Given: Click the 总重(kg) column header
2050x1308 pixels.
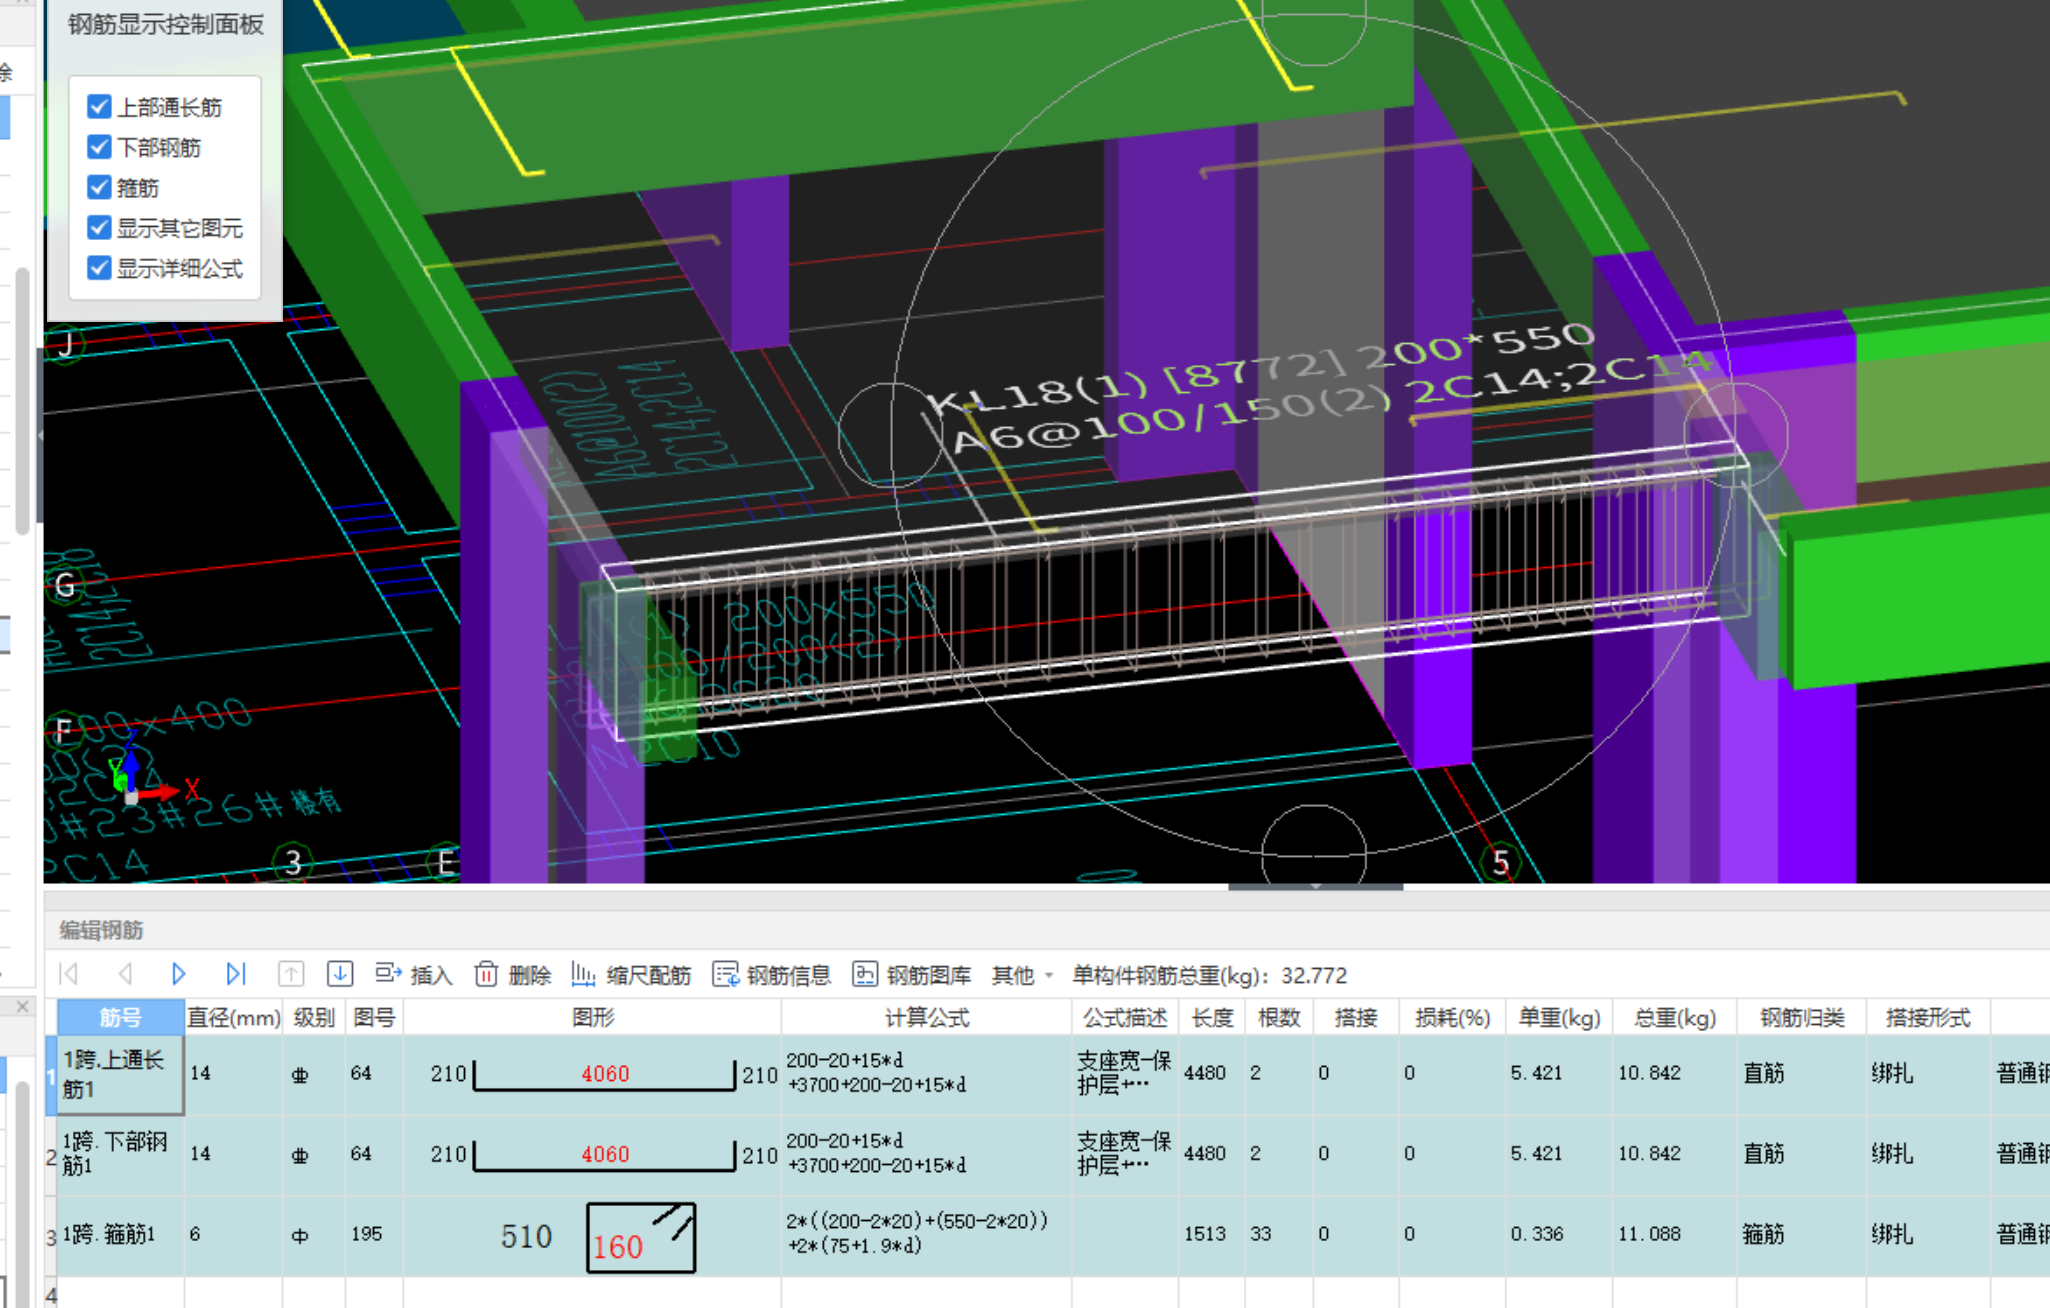Looking at the screenshot, I should coord(1674,1017).
